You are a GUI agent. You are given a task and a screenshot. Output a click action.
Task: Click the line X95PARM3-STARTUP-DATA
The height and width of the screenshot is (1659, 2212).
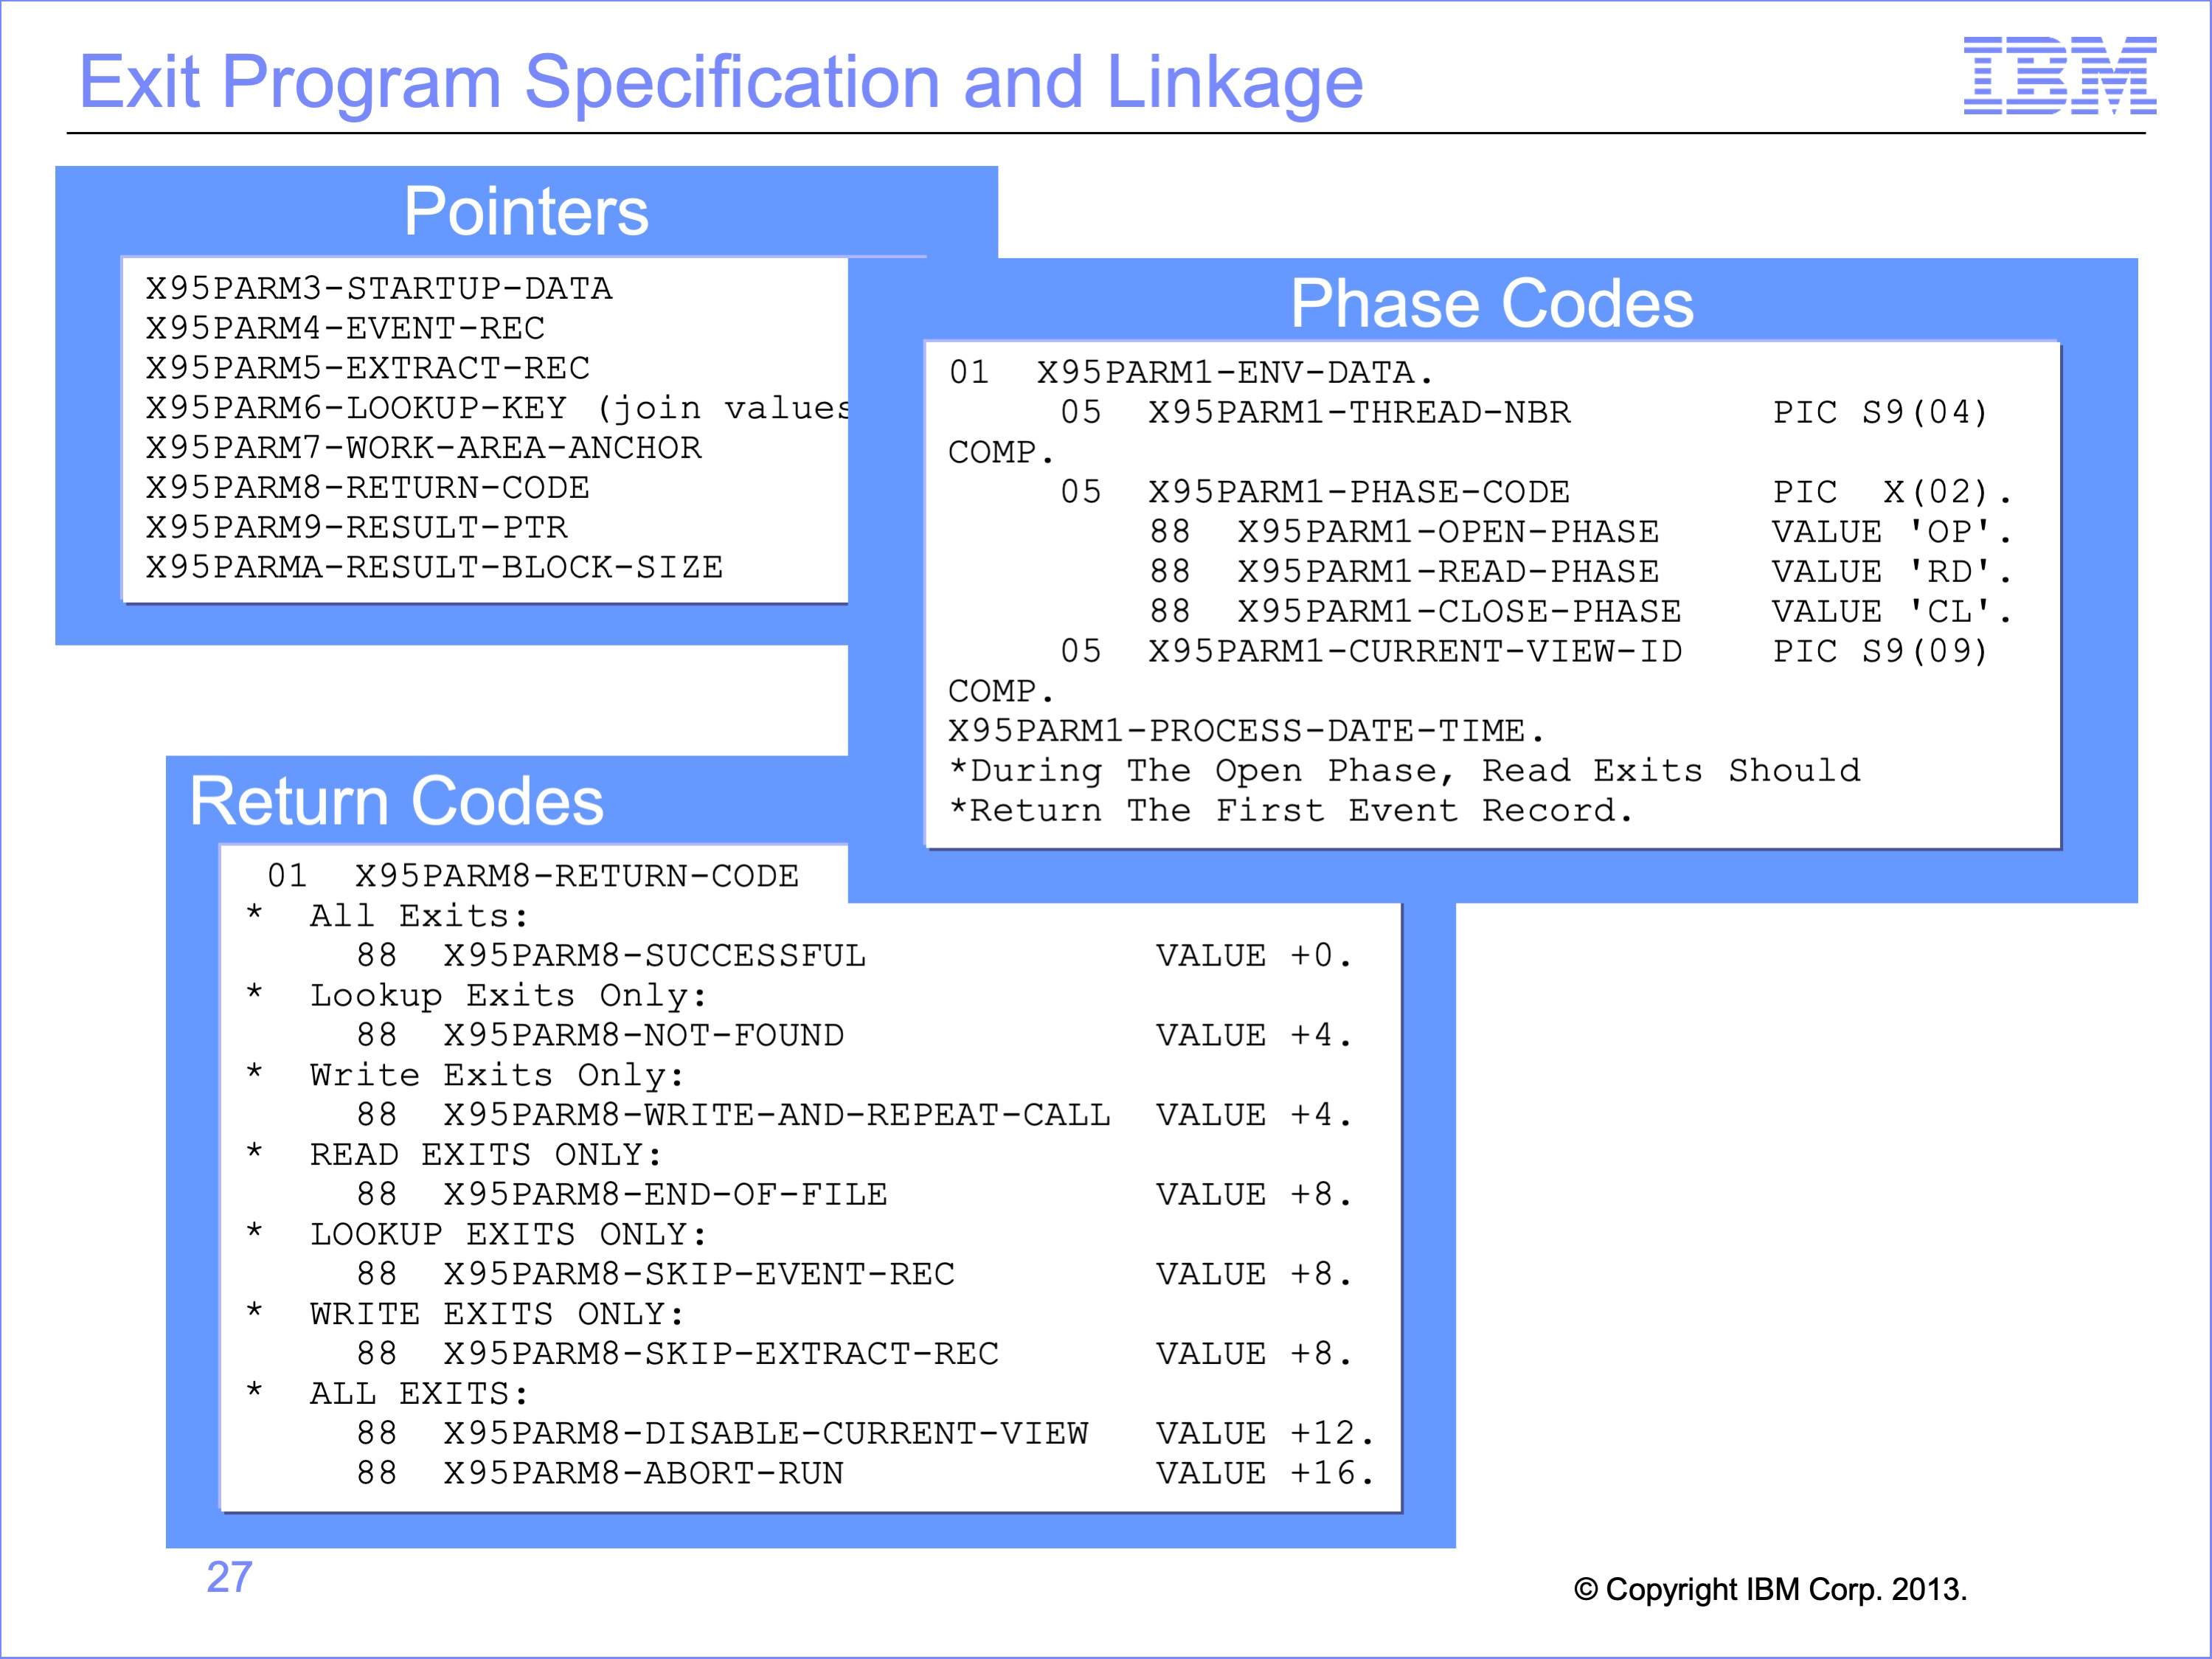pos(379,289)
